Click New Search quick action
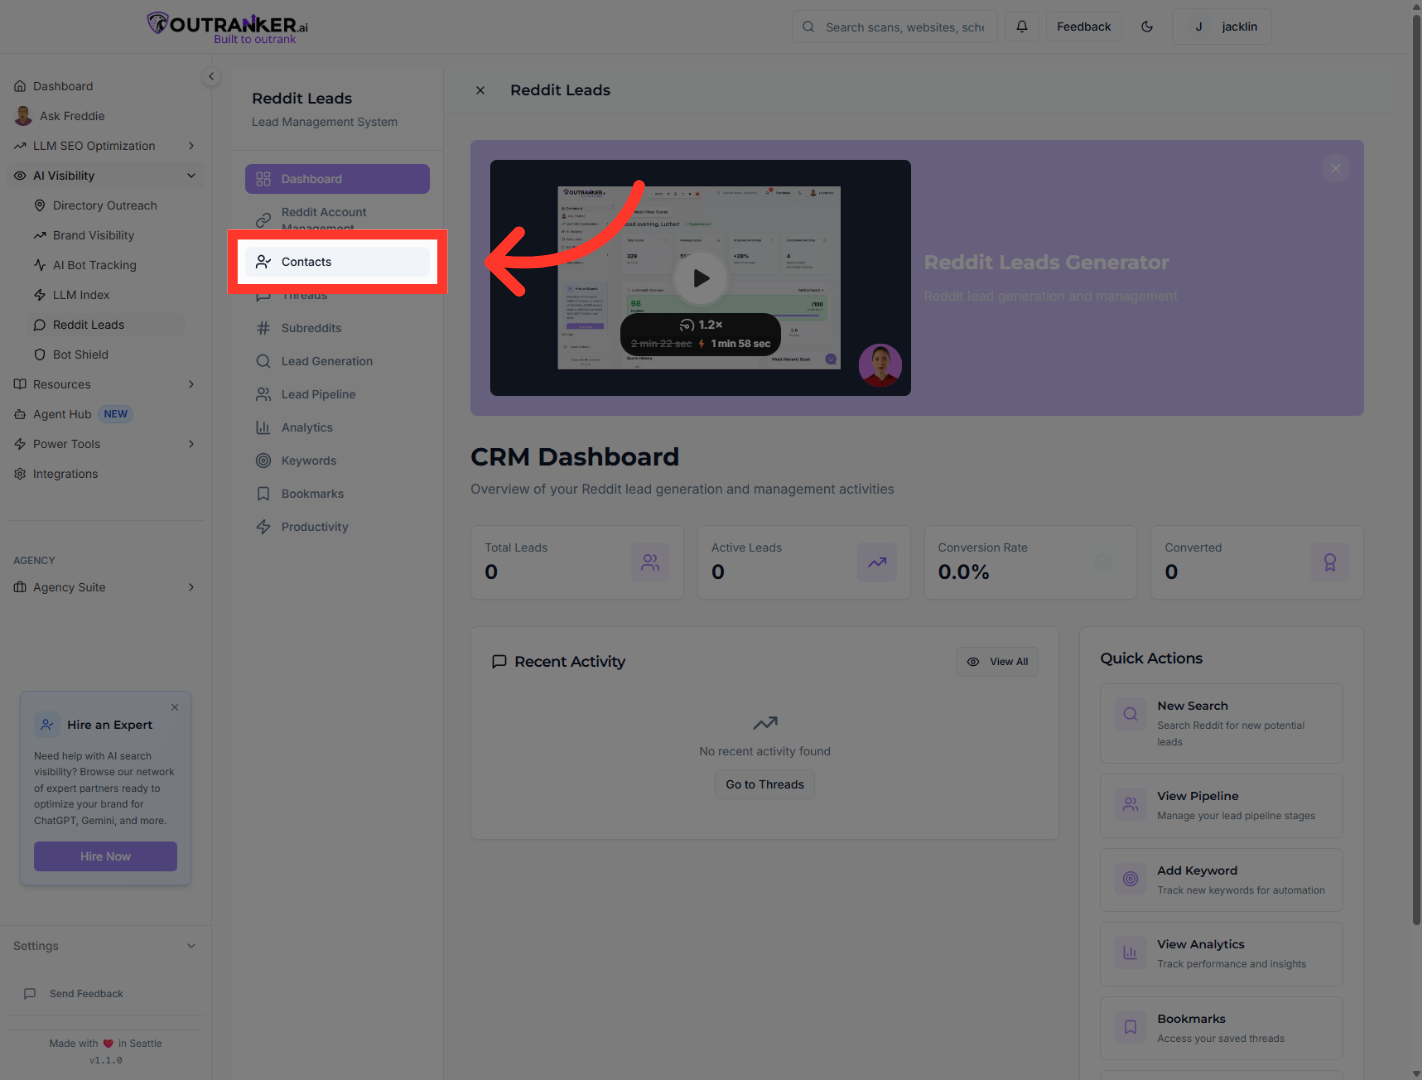 tap(1221, 723)
